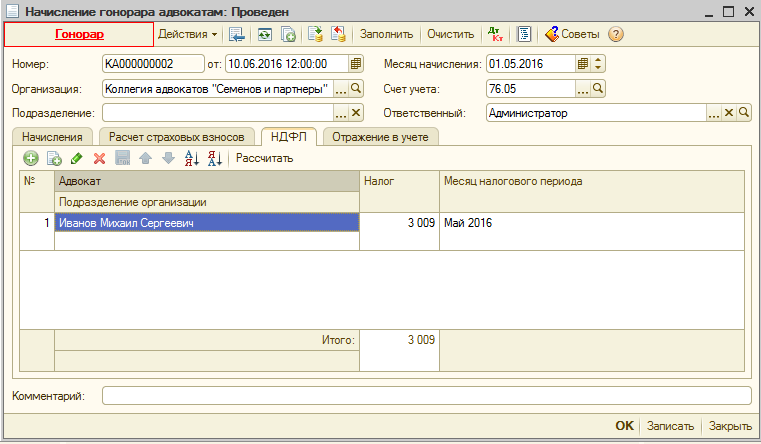This screenshot has height=444, width=761.
Task: Sort table rows ascending
Action: tap(192, 158)
